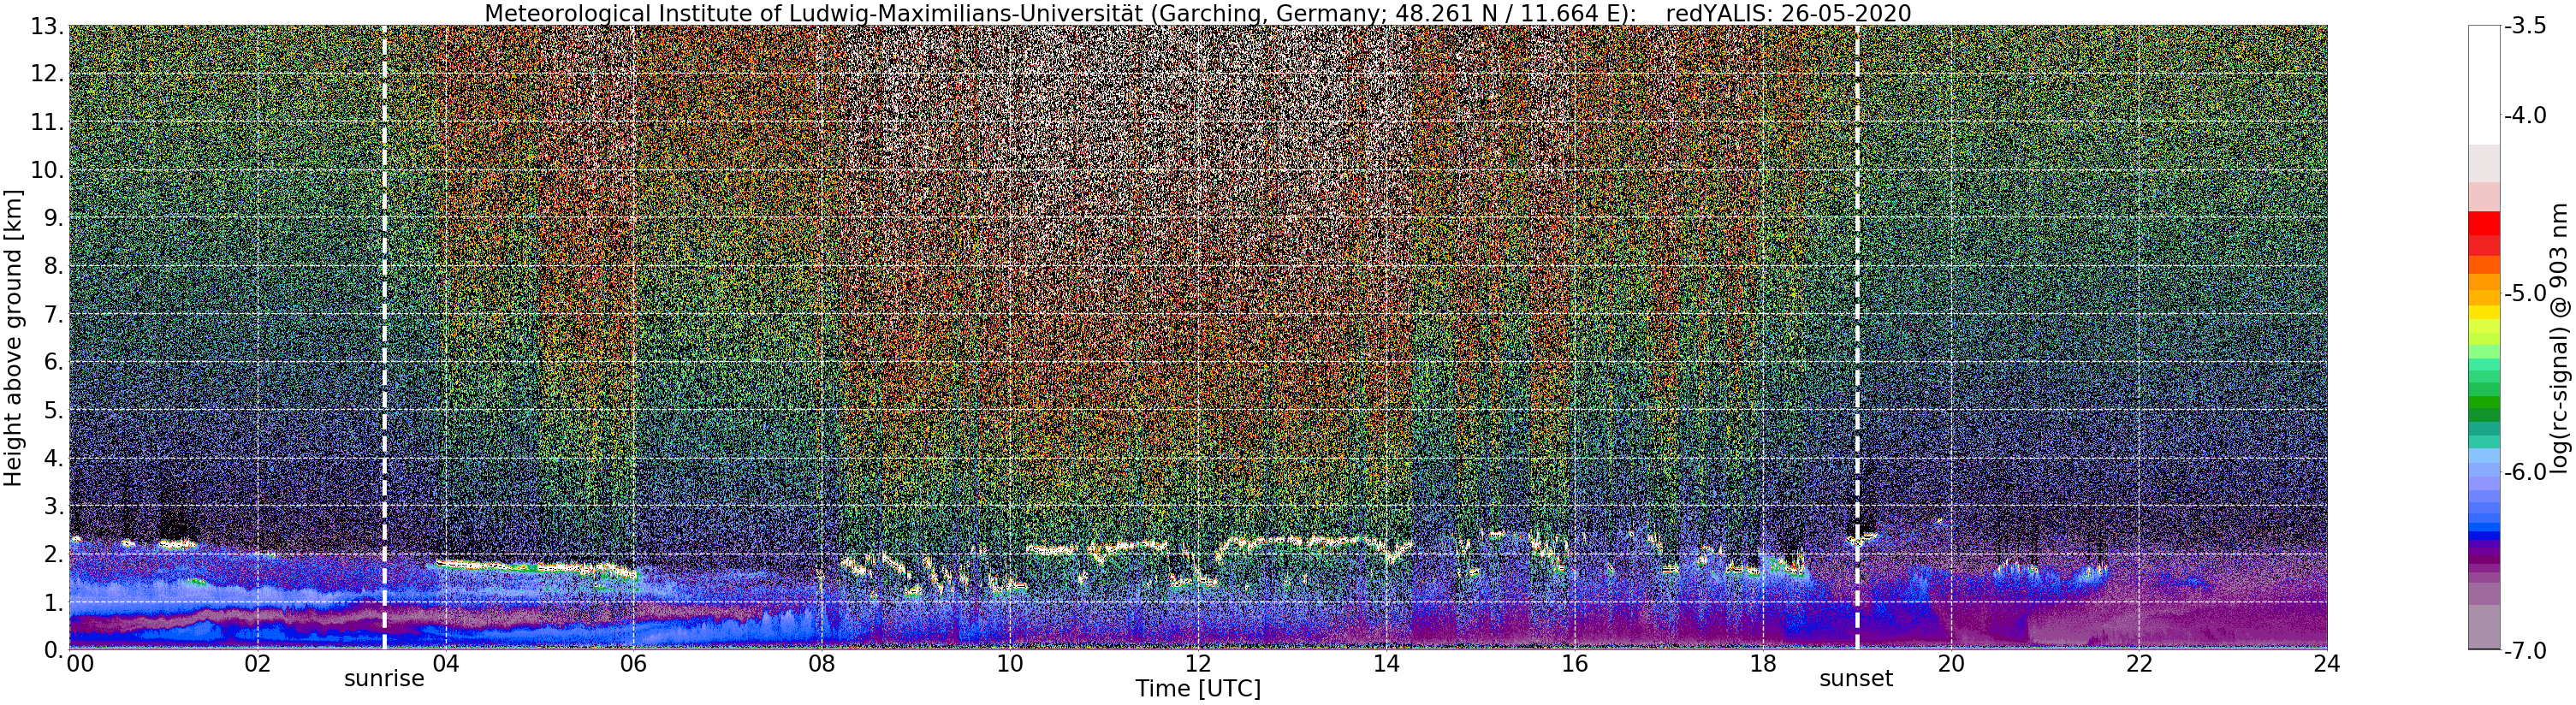2576x705 pixels.
Task: Click the '16' time tick label
Action: [1574, 664]
